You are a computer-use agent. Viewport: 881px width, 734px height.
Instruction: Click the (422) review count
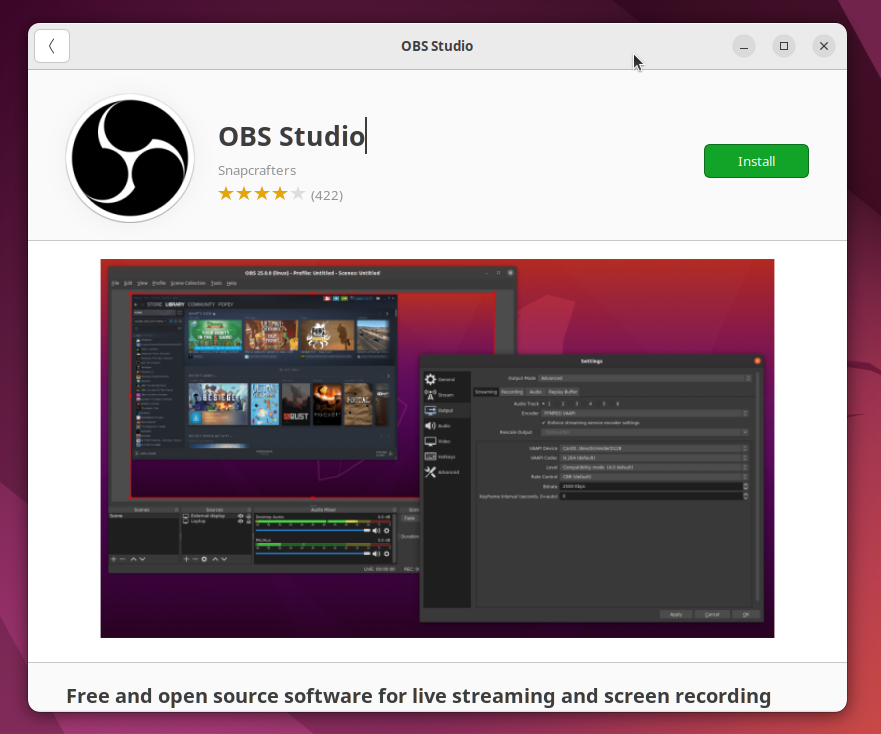tap(326, 195)
